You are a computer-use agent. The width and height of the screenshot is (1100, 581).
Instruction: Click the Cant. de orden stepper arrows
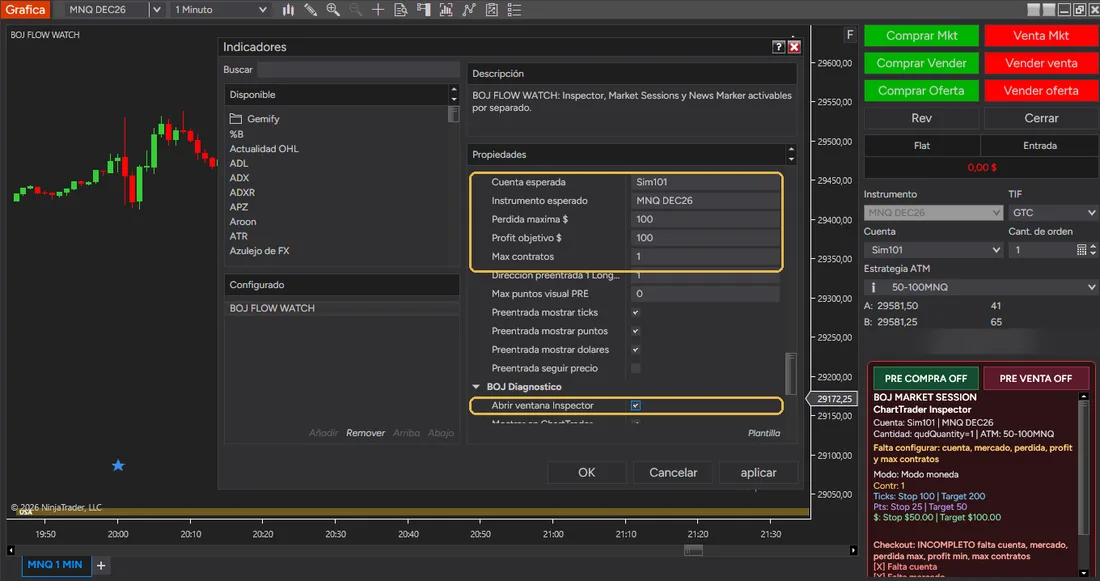(1092, 250)
